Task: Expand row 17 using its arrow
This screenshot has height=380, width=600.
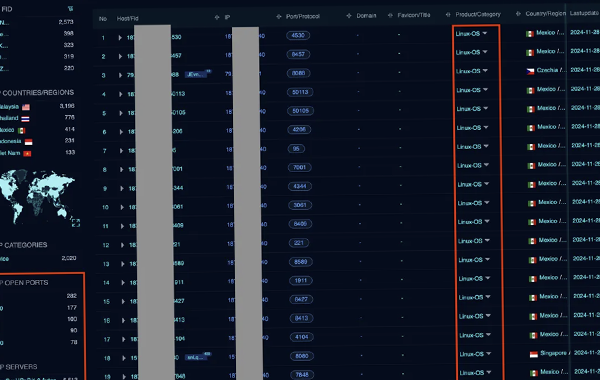Action: (x=123, y=339)
